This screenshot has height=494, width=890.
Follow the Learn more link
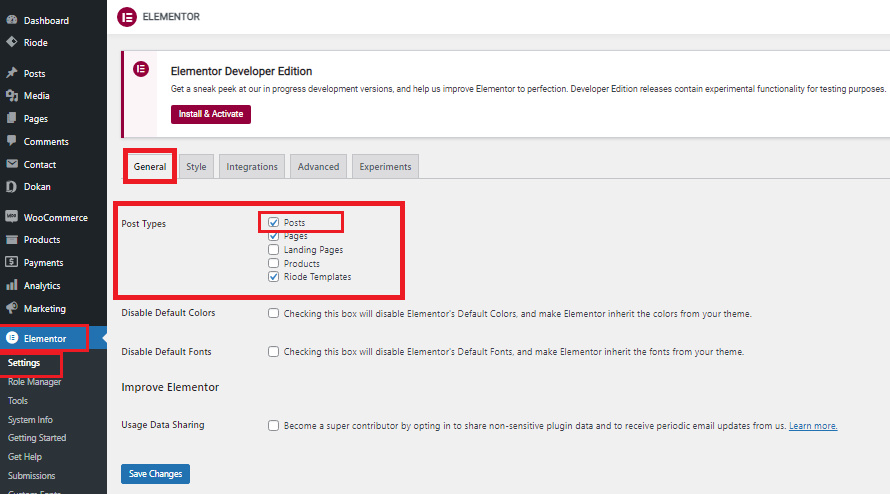(x=813, y=426)
